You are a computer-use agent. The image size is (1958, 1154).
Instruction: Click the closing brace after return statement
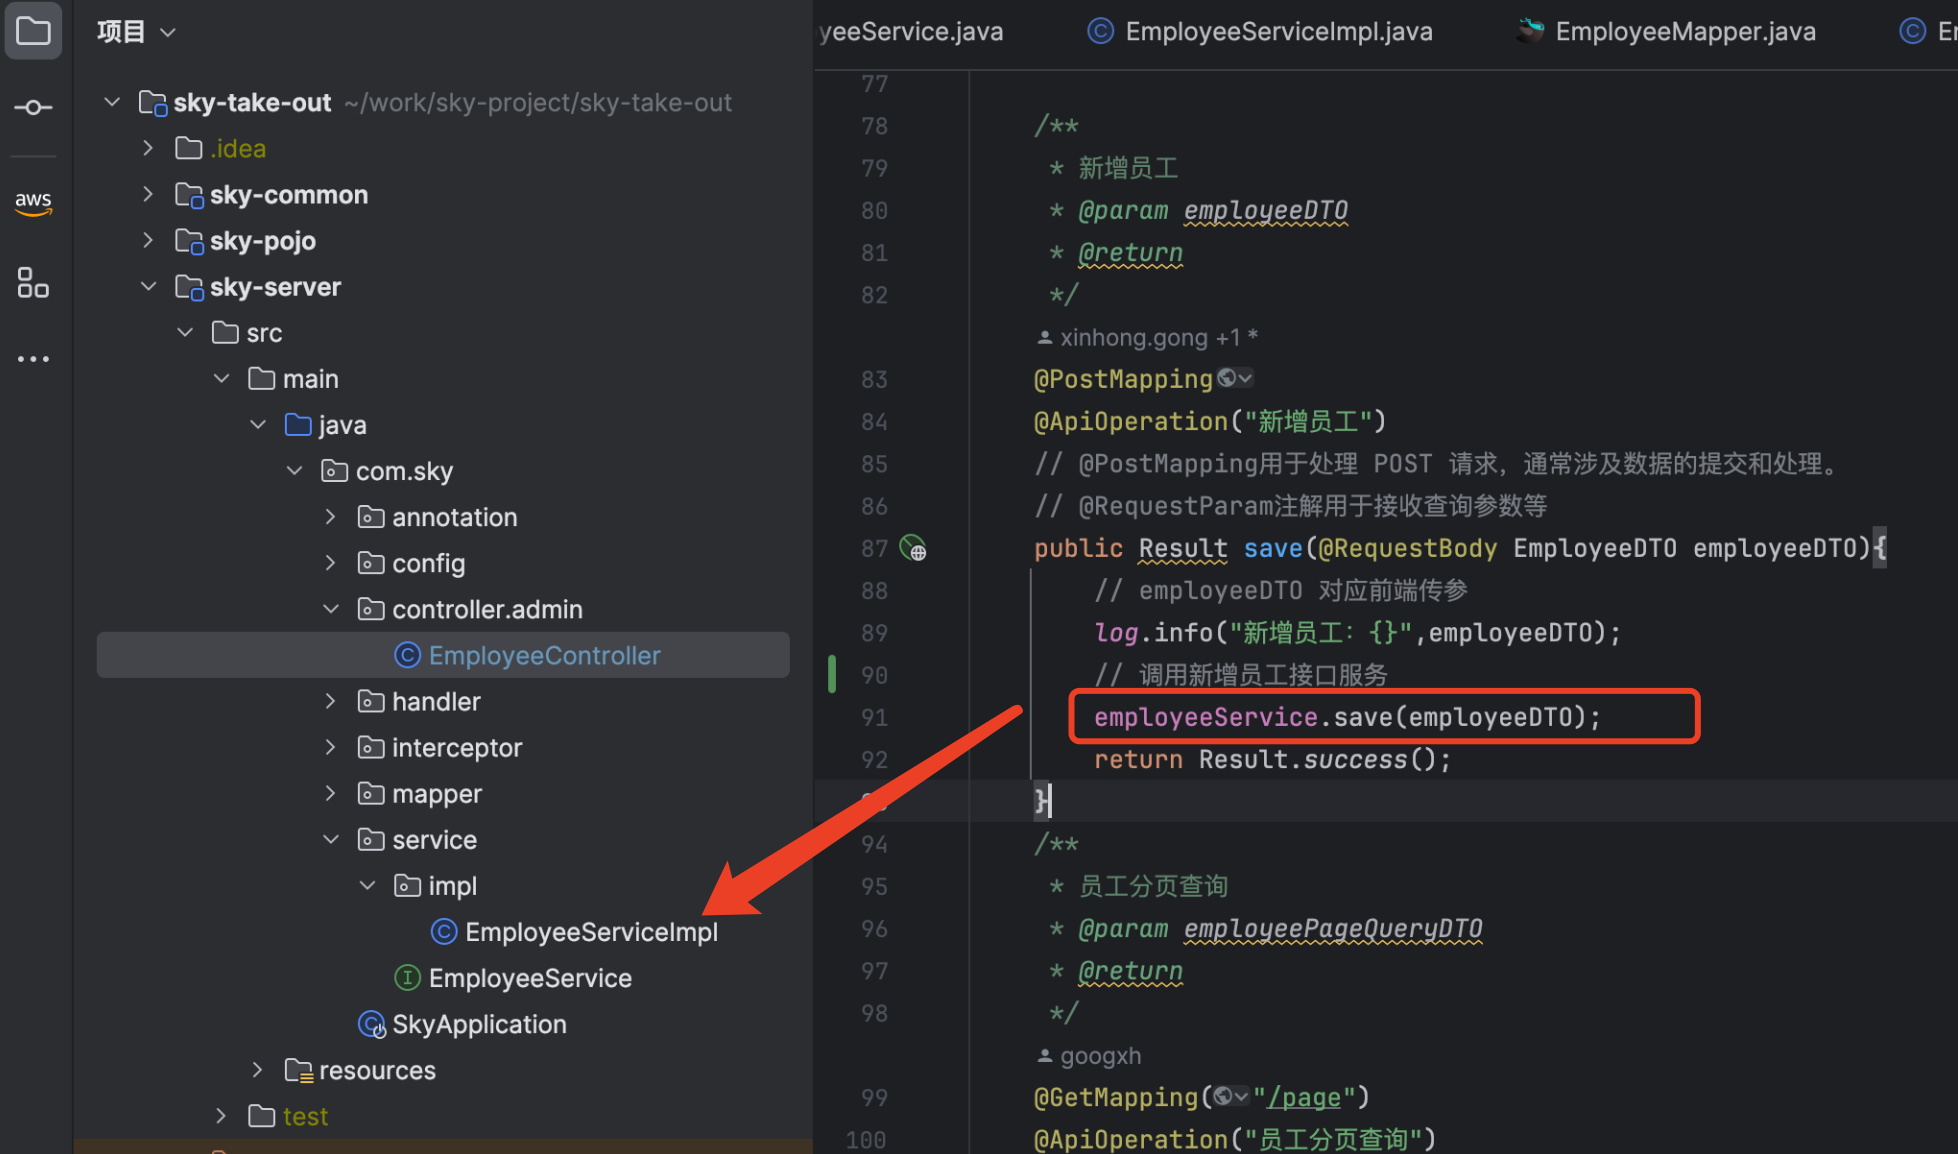click(1042, 800)
